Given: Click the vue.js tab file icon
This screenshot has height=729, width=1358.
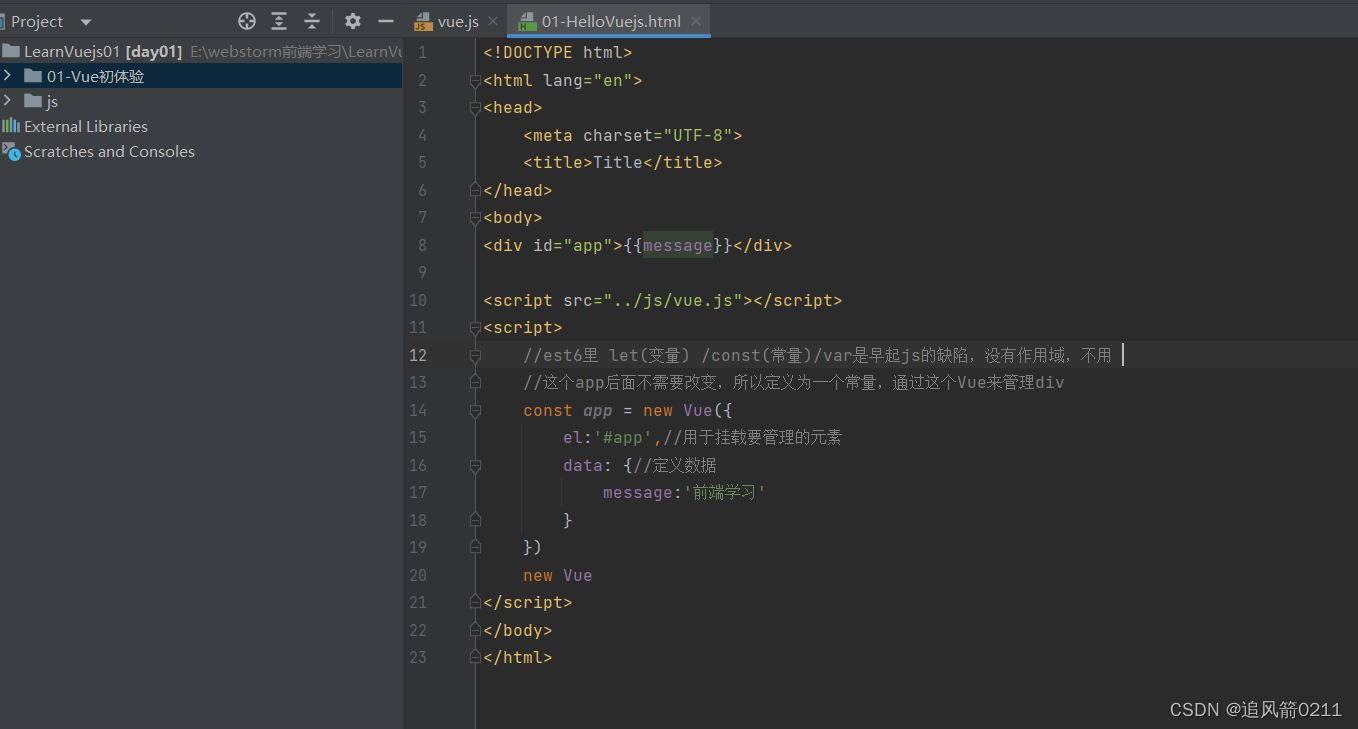Looking at the screenshot, I should click(424, 22).
